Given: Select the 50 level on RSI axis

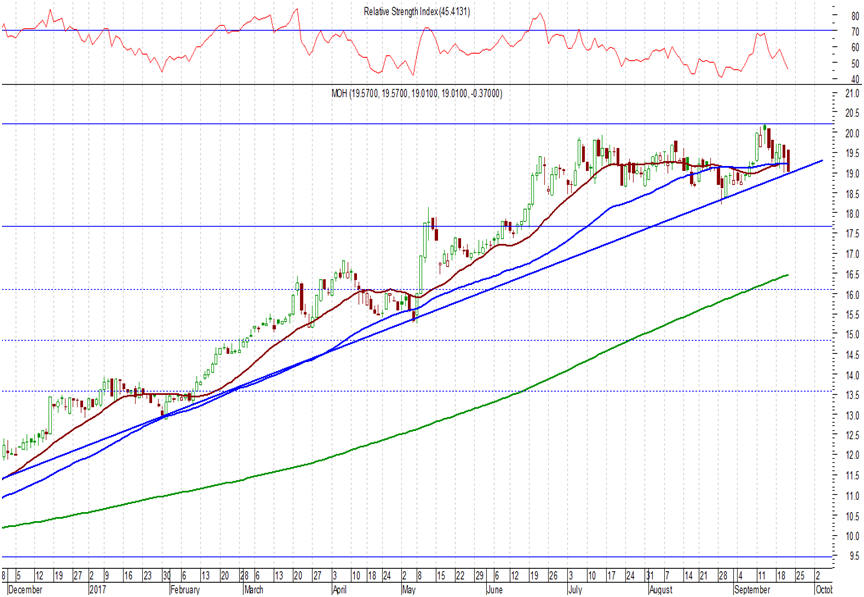Looking at the screenshot, I should pyautogui.click(x=855, y=63).
